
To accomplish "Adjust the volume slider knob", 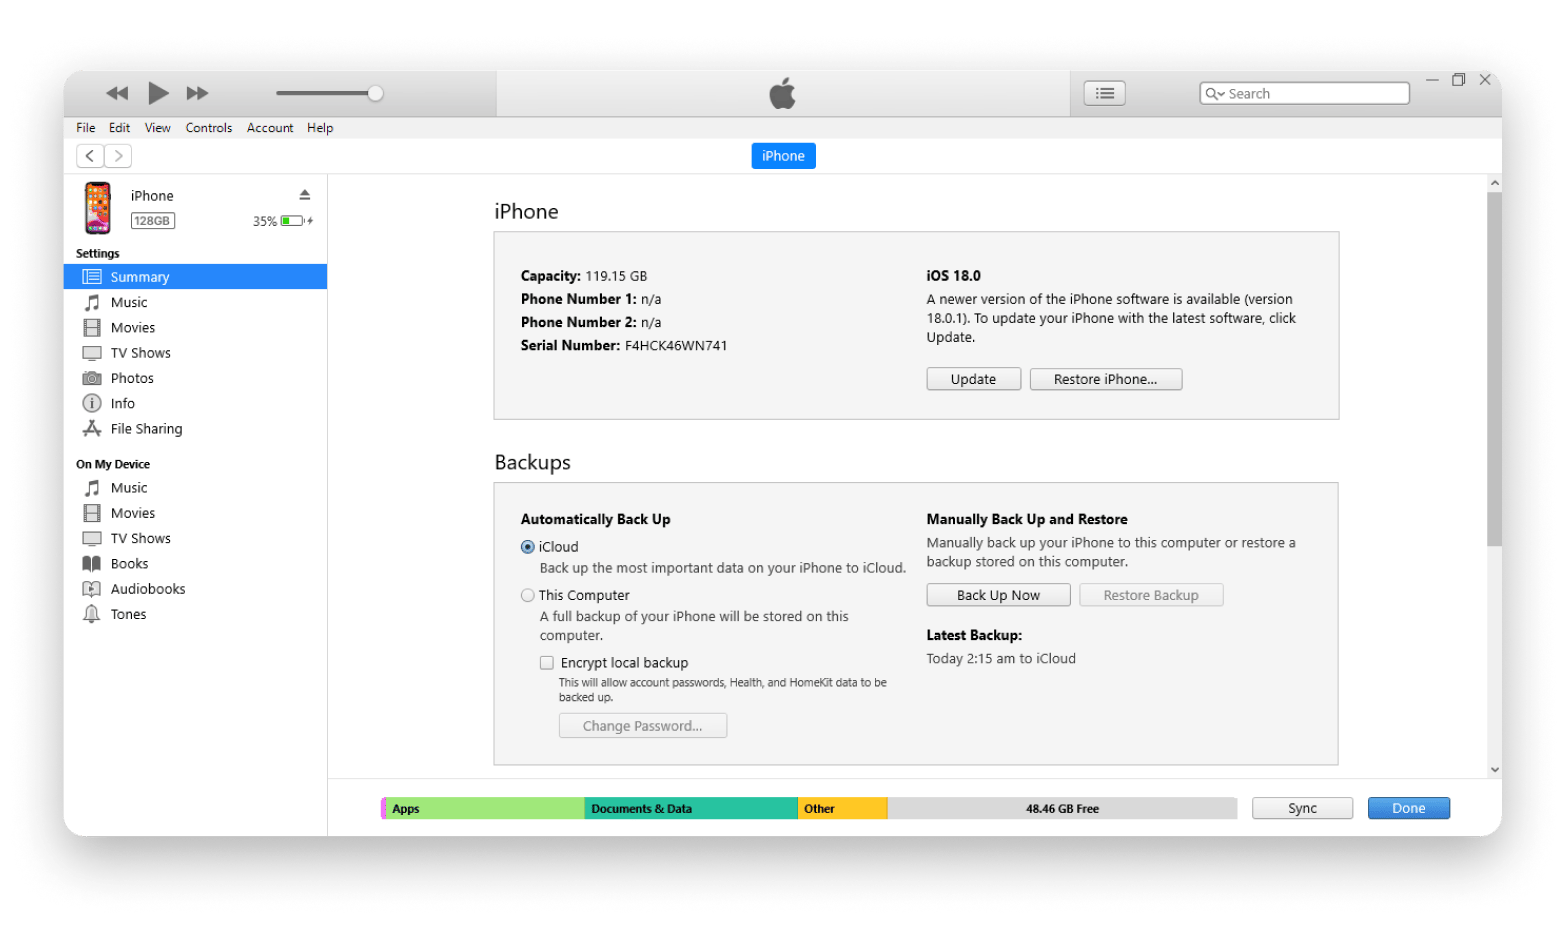I will [x=375, y=93].
